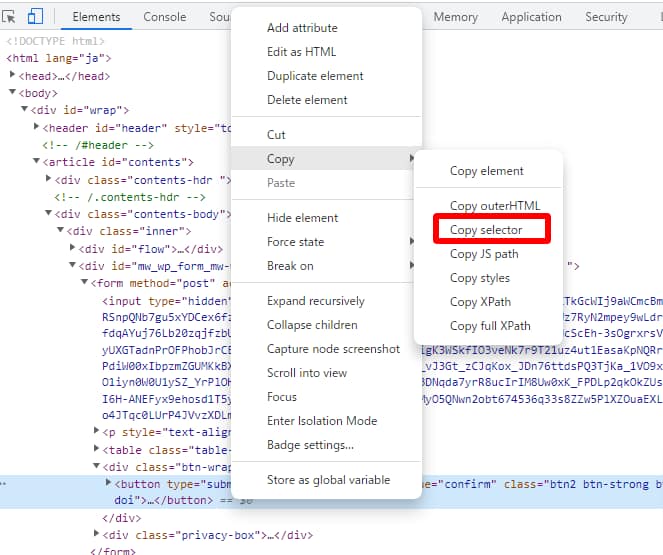Collapse the article contents node arrow

tap(37, 162)
